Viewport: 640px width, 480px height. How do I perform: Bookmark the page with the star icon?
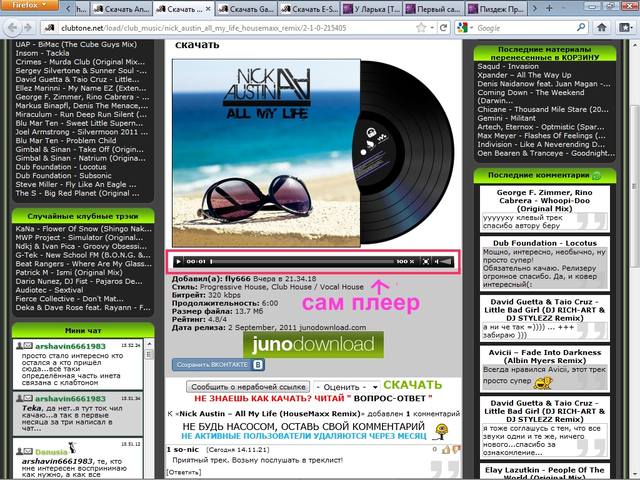[x=421, y=28]
